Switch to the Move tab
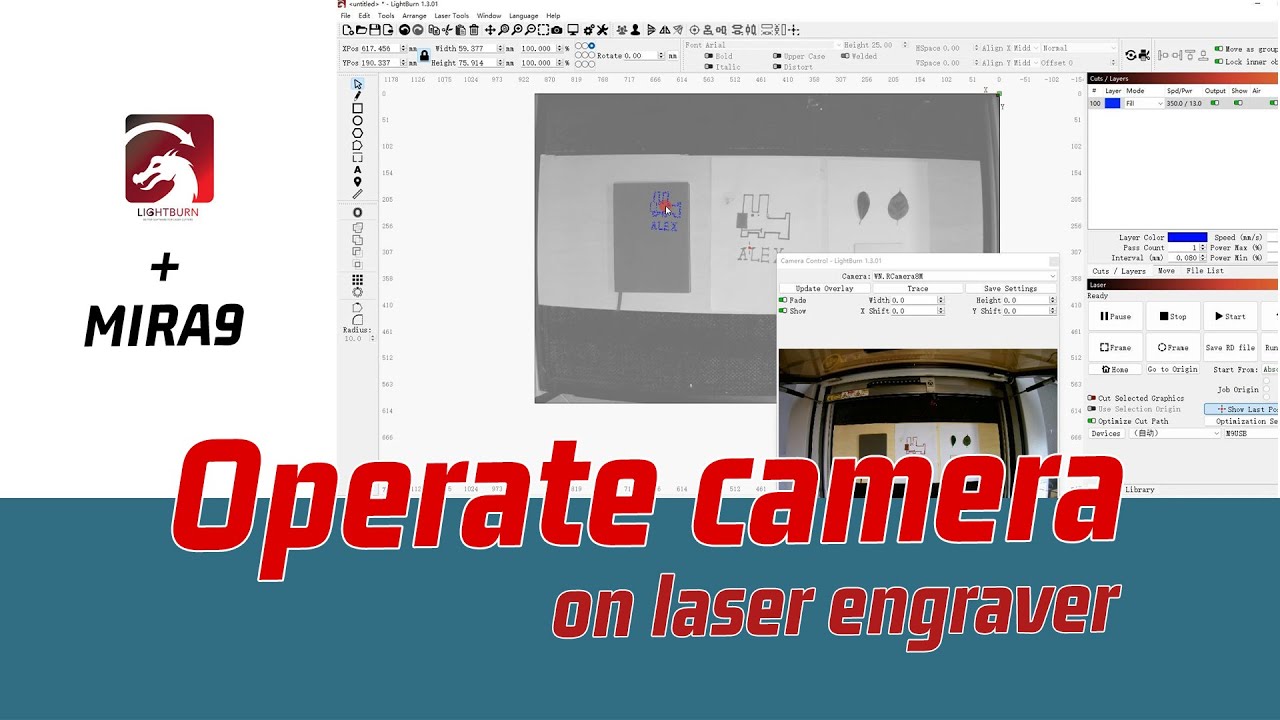The image size is (1280, 720). pos(1166,271)
